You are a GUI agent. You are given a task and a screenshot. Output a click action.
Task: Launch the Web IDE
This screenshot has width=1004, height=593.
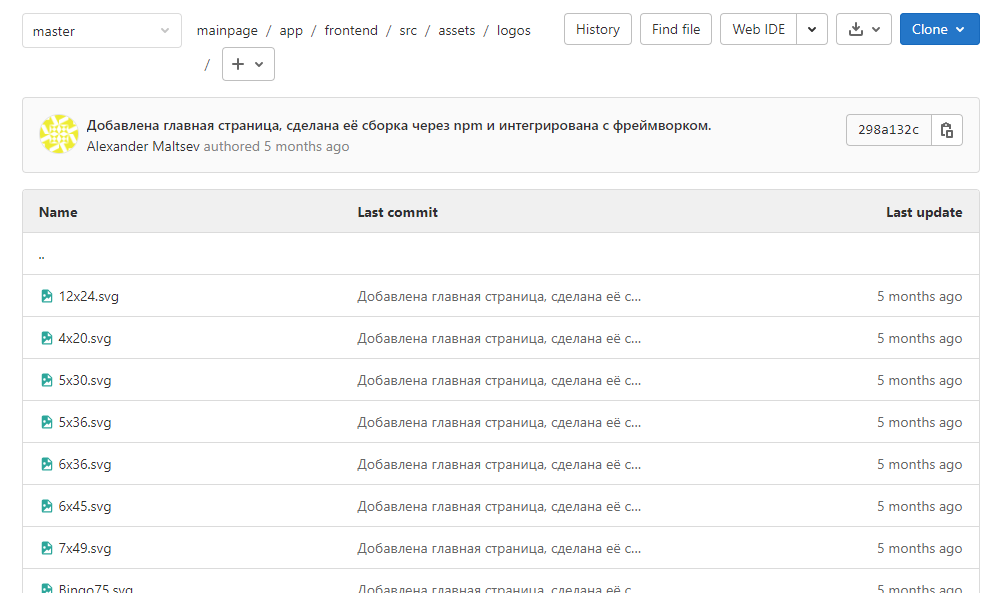point(759,30)
